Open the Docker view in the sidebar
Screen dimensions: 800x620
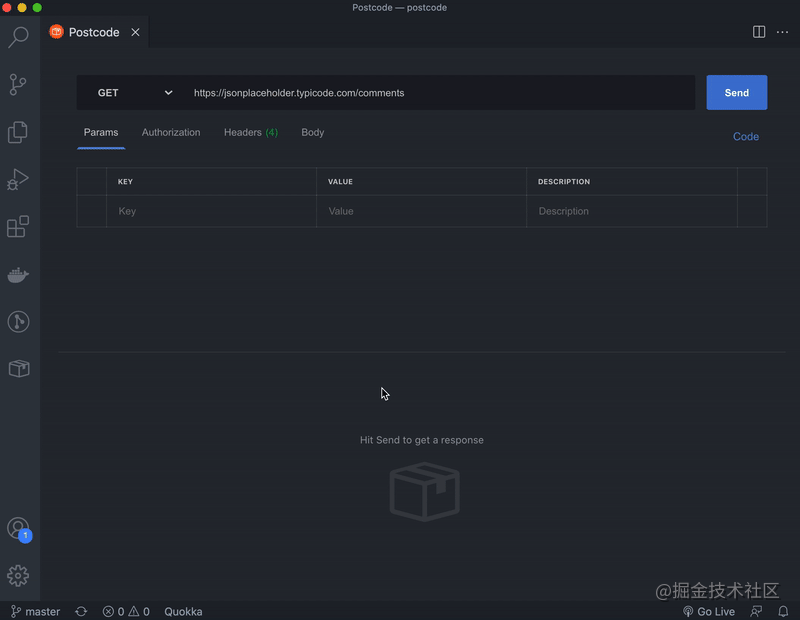point(19,274)
